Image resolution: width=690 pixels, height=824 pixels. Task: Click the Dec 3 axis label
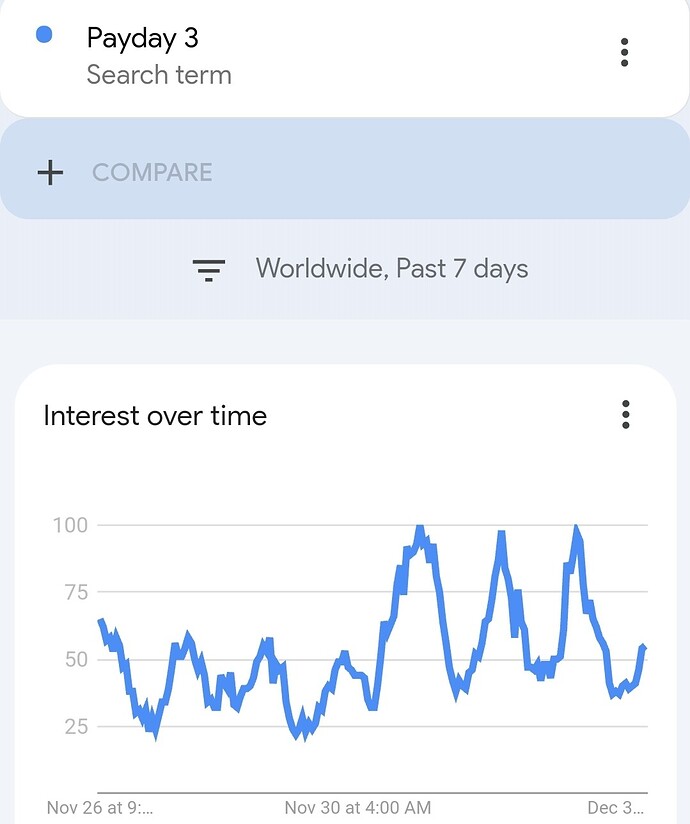click(615, 808)
